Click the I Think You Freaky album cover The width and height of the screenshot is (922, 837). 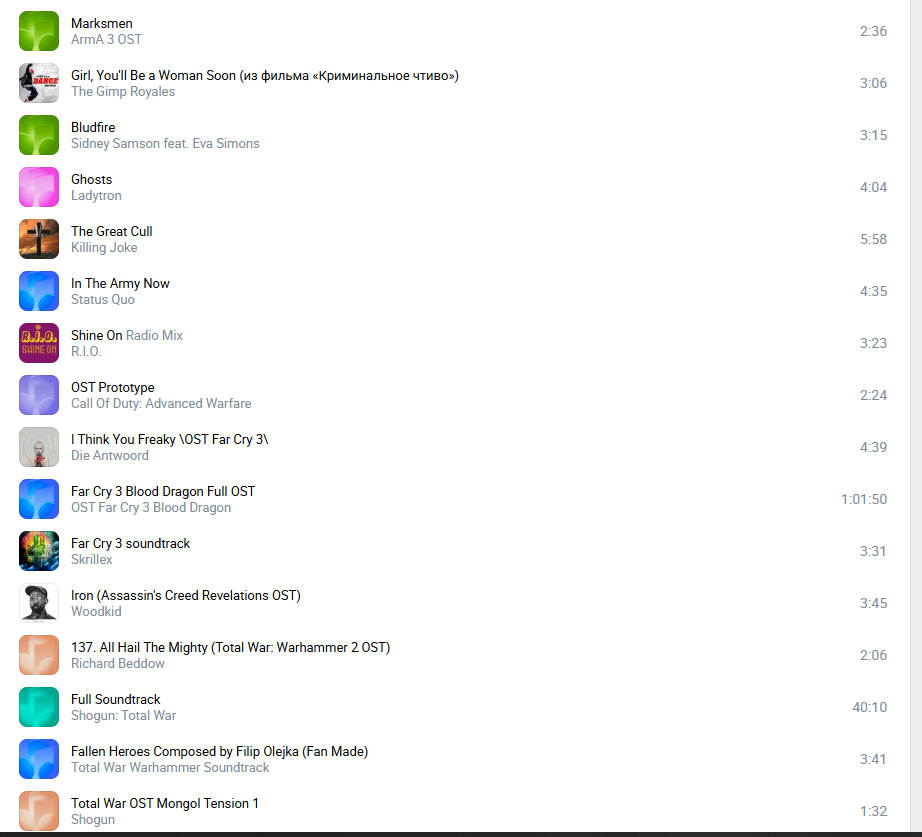tap(39, 447)
